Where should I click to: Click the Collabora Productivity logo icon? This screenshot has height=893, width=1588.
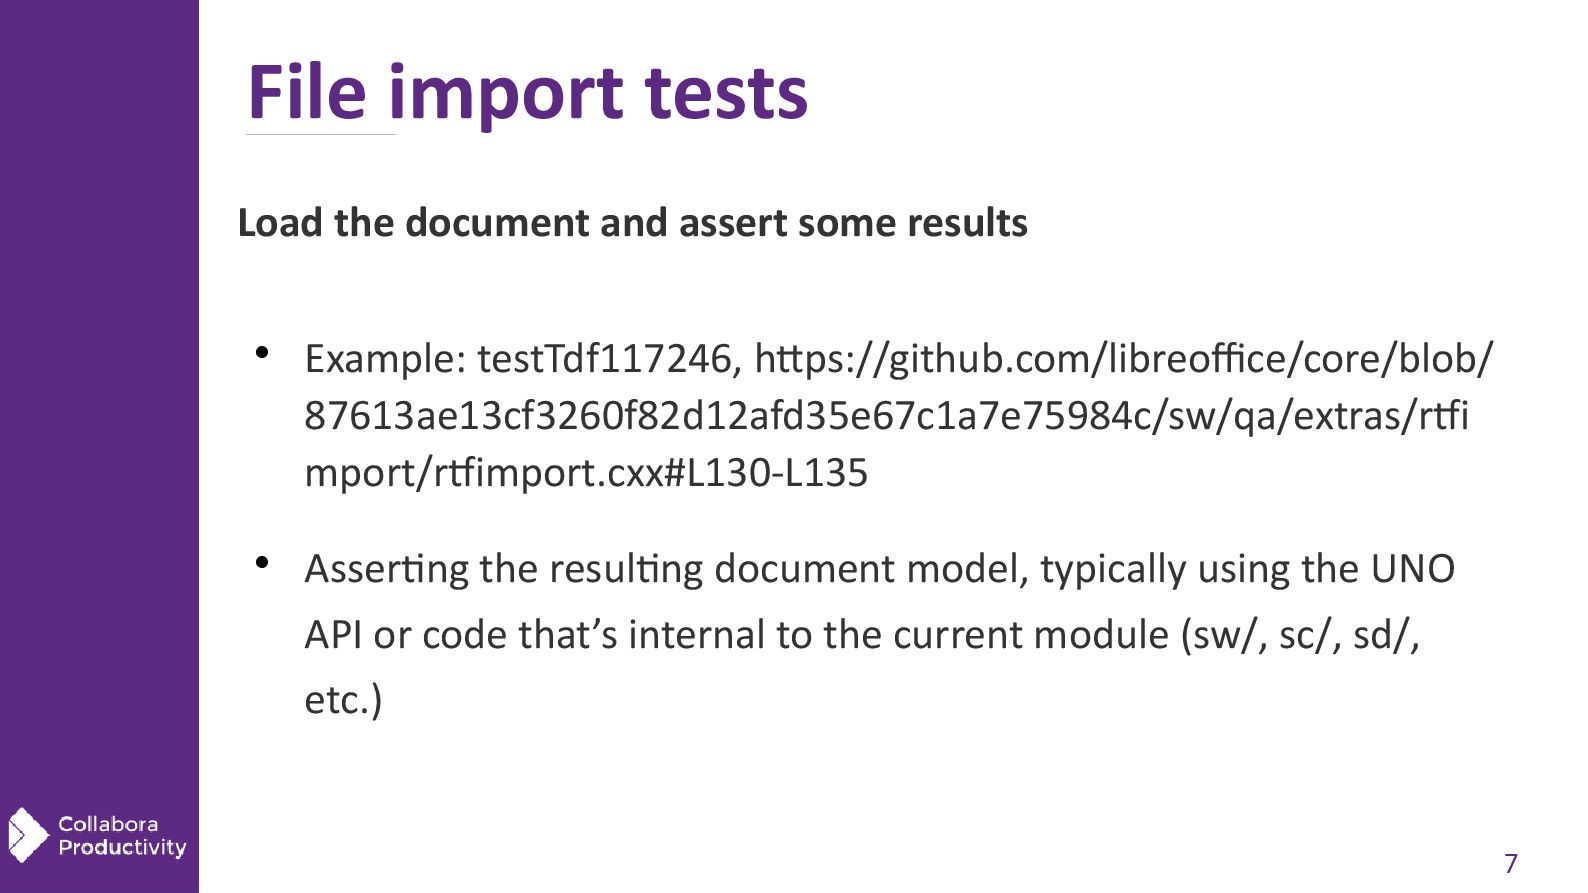[x=27, y=835]
